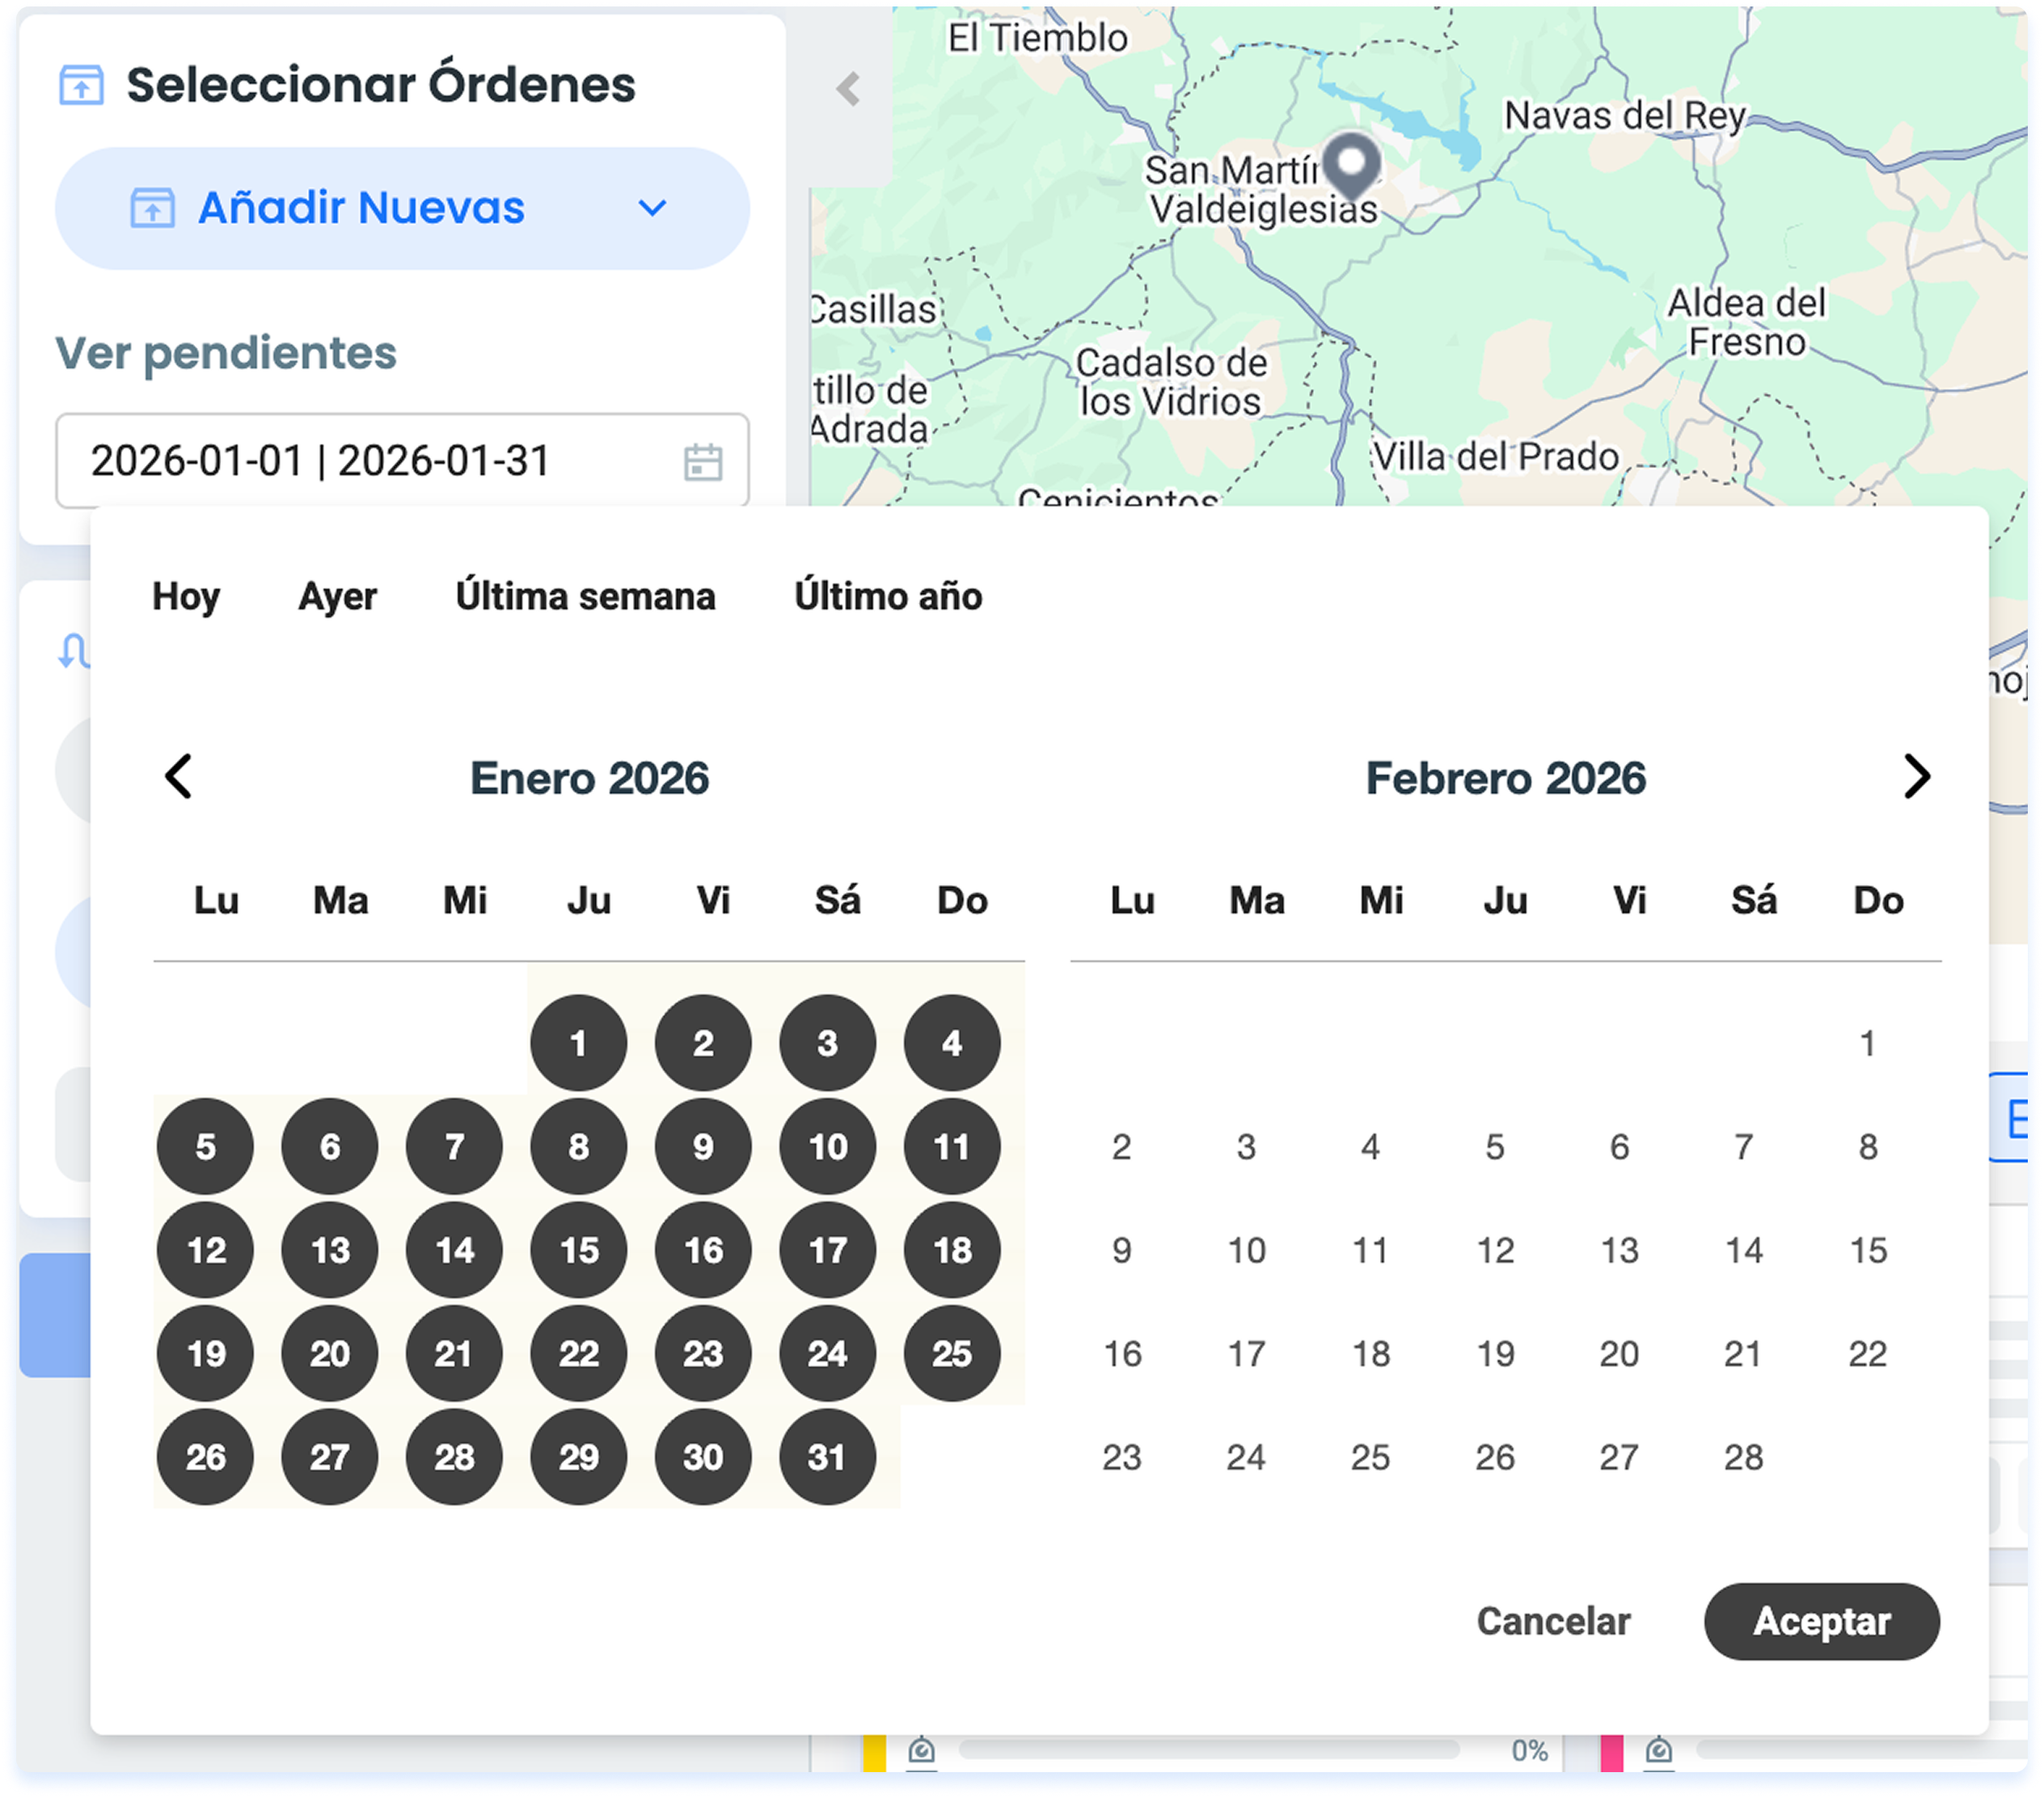Screen dimensions: 2044x1798
Task: Click Cancelar to dismiss the calendar
Action: pos(1552,1621)
